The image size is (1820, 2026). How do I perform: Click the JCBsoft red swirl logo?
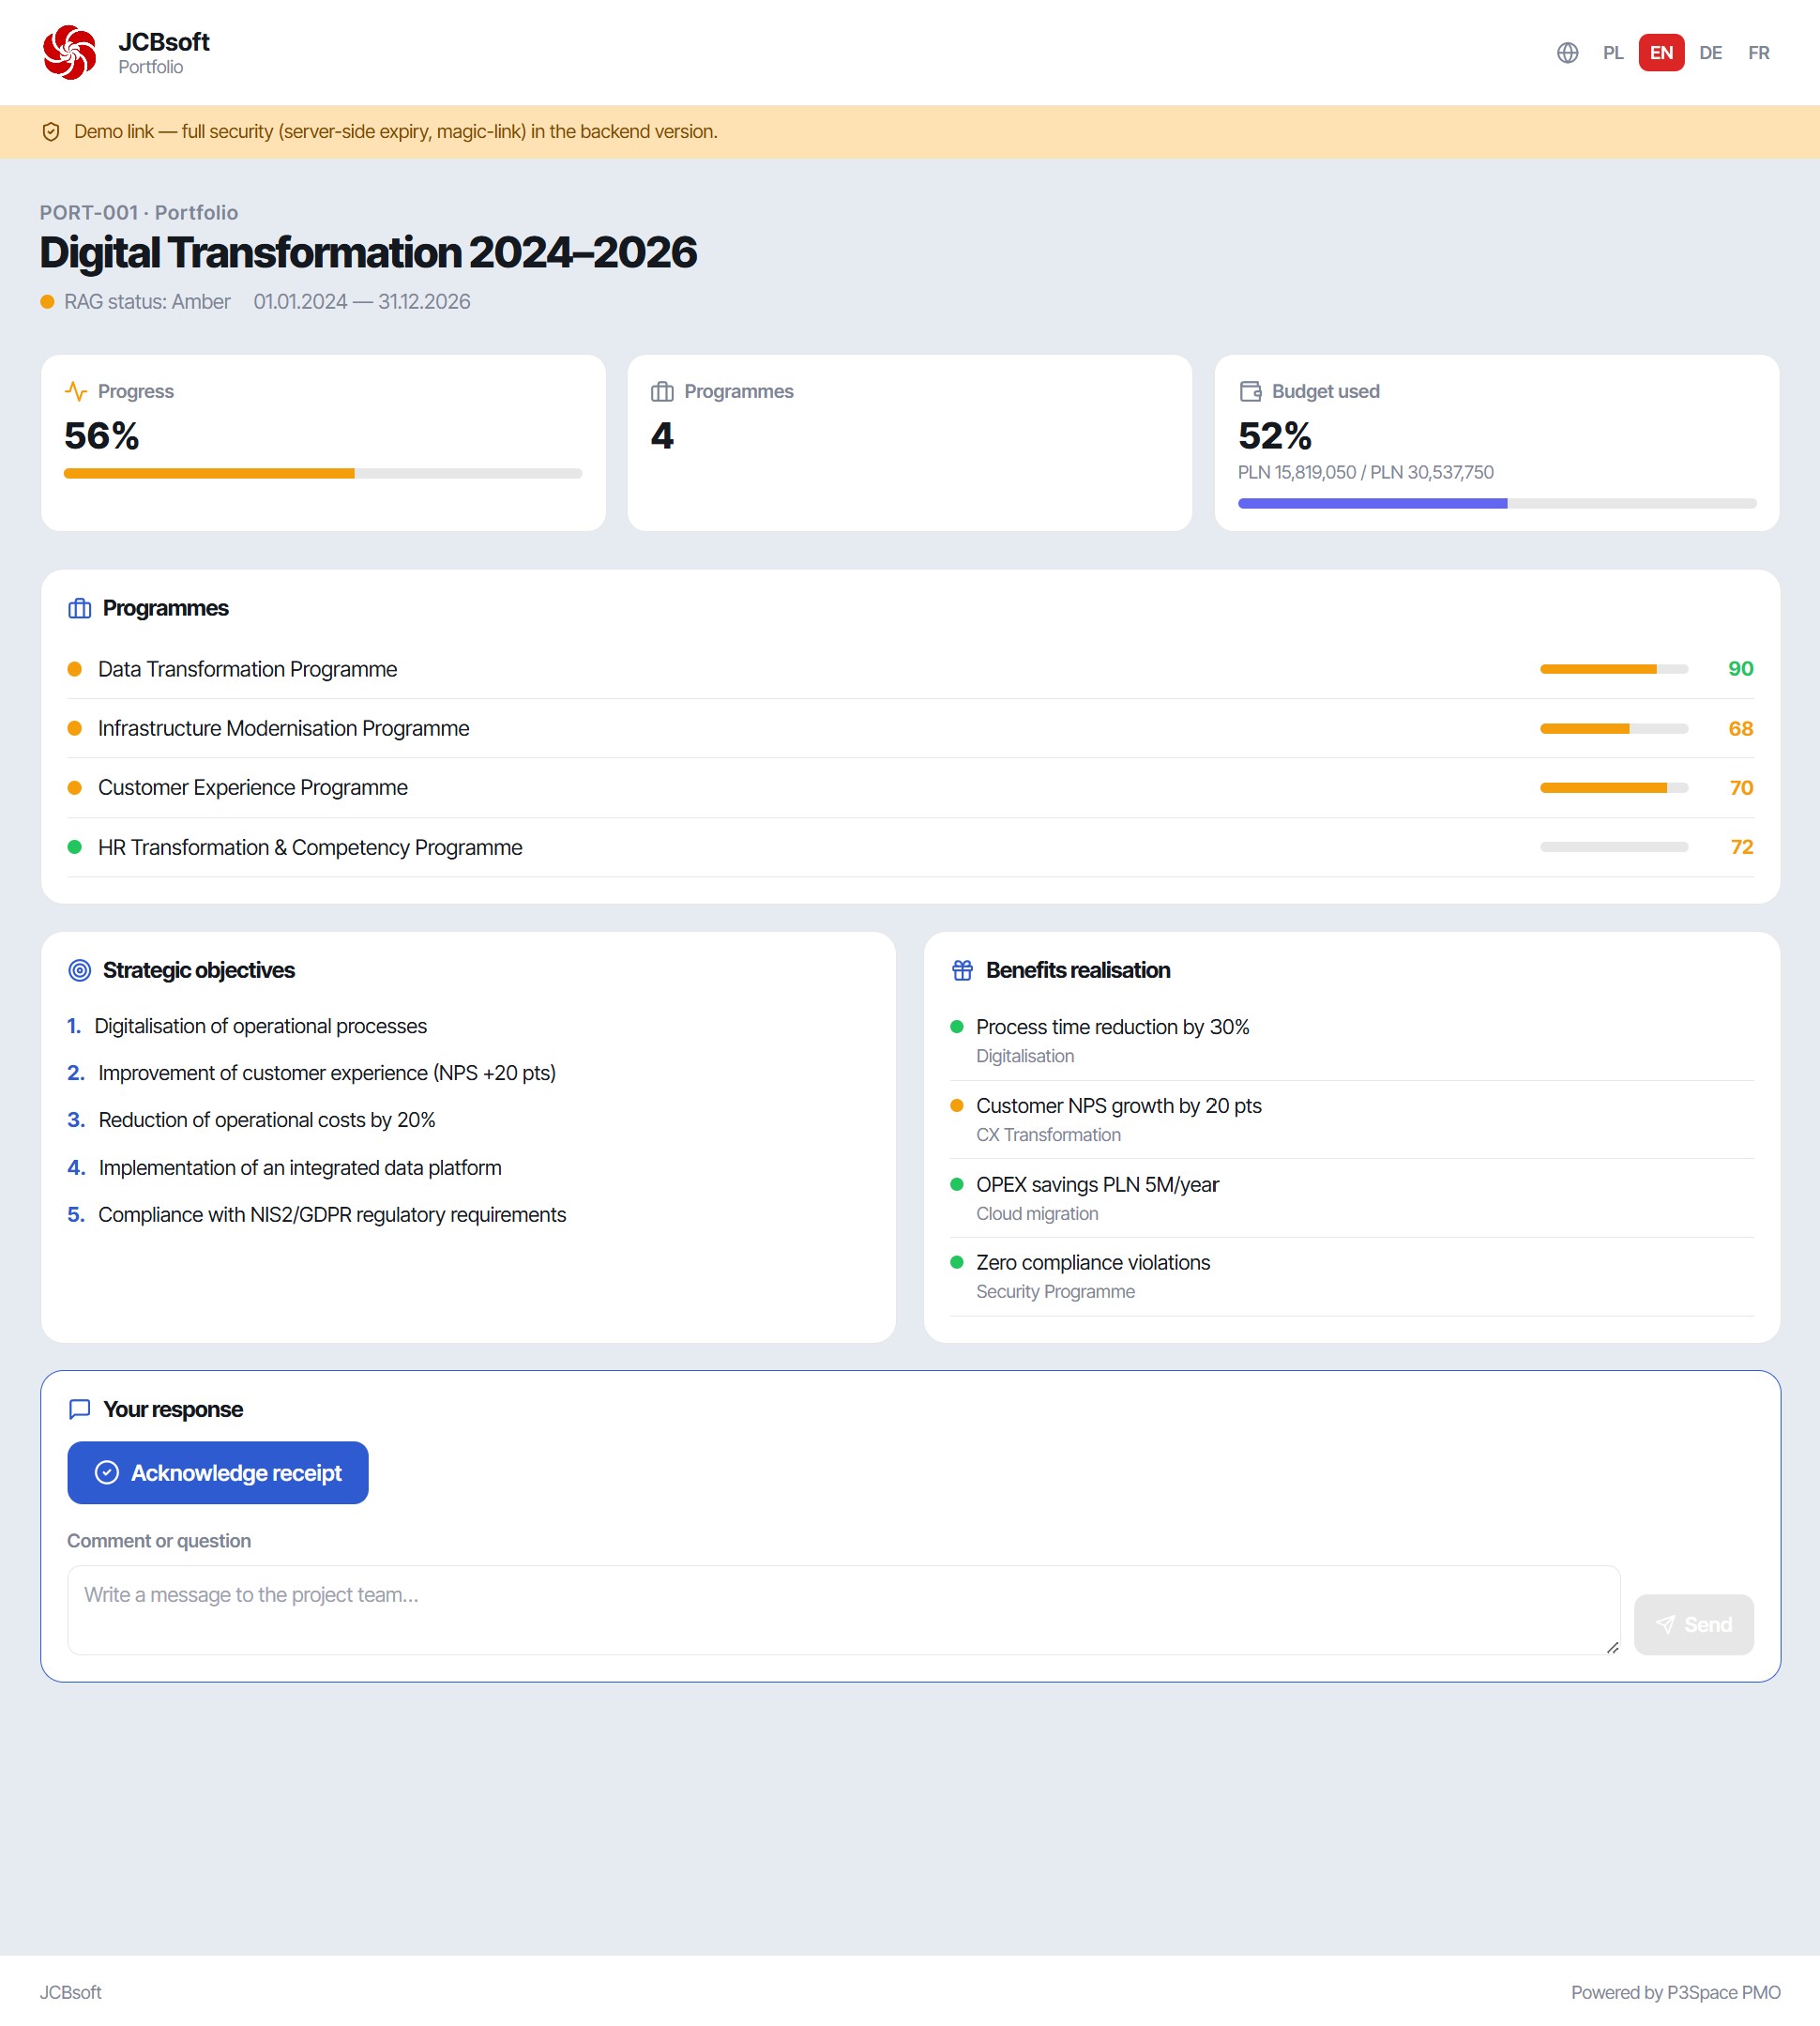tap(69, 52)
